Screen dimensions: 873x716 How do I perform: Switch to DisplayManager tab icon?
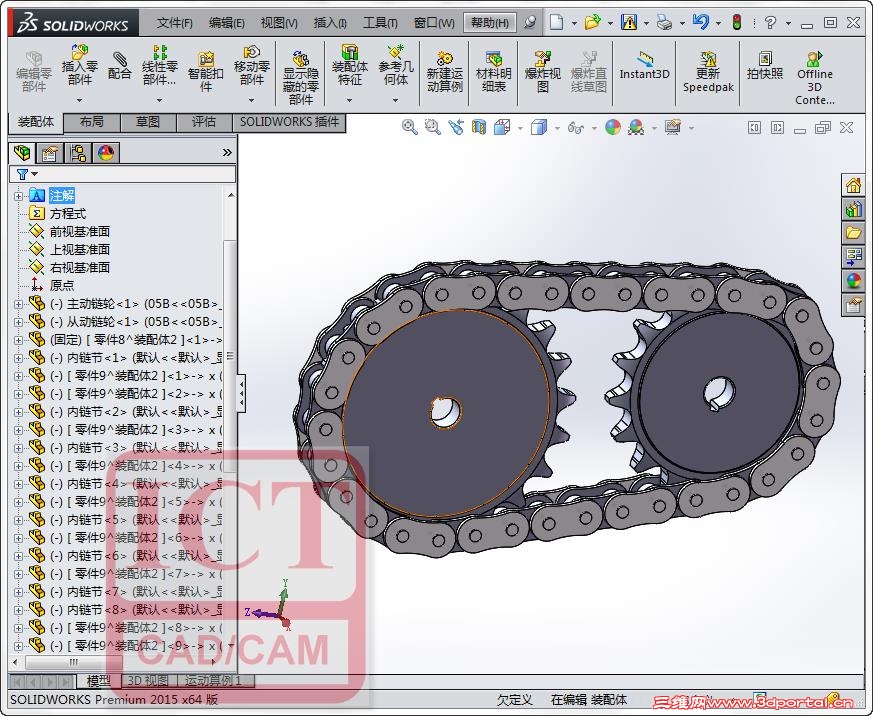[x=105, y=153]
